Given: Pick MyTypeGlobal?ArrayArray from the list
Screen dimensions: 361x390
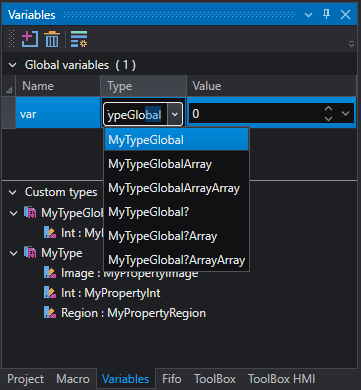Looking at the screenshot, I should click(176, 260).
